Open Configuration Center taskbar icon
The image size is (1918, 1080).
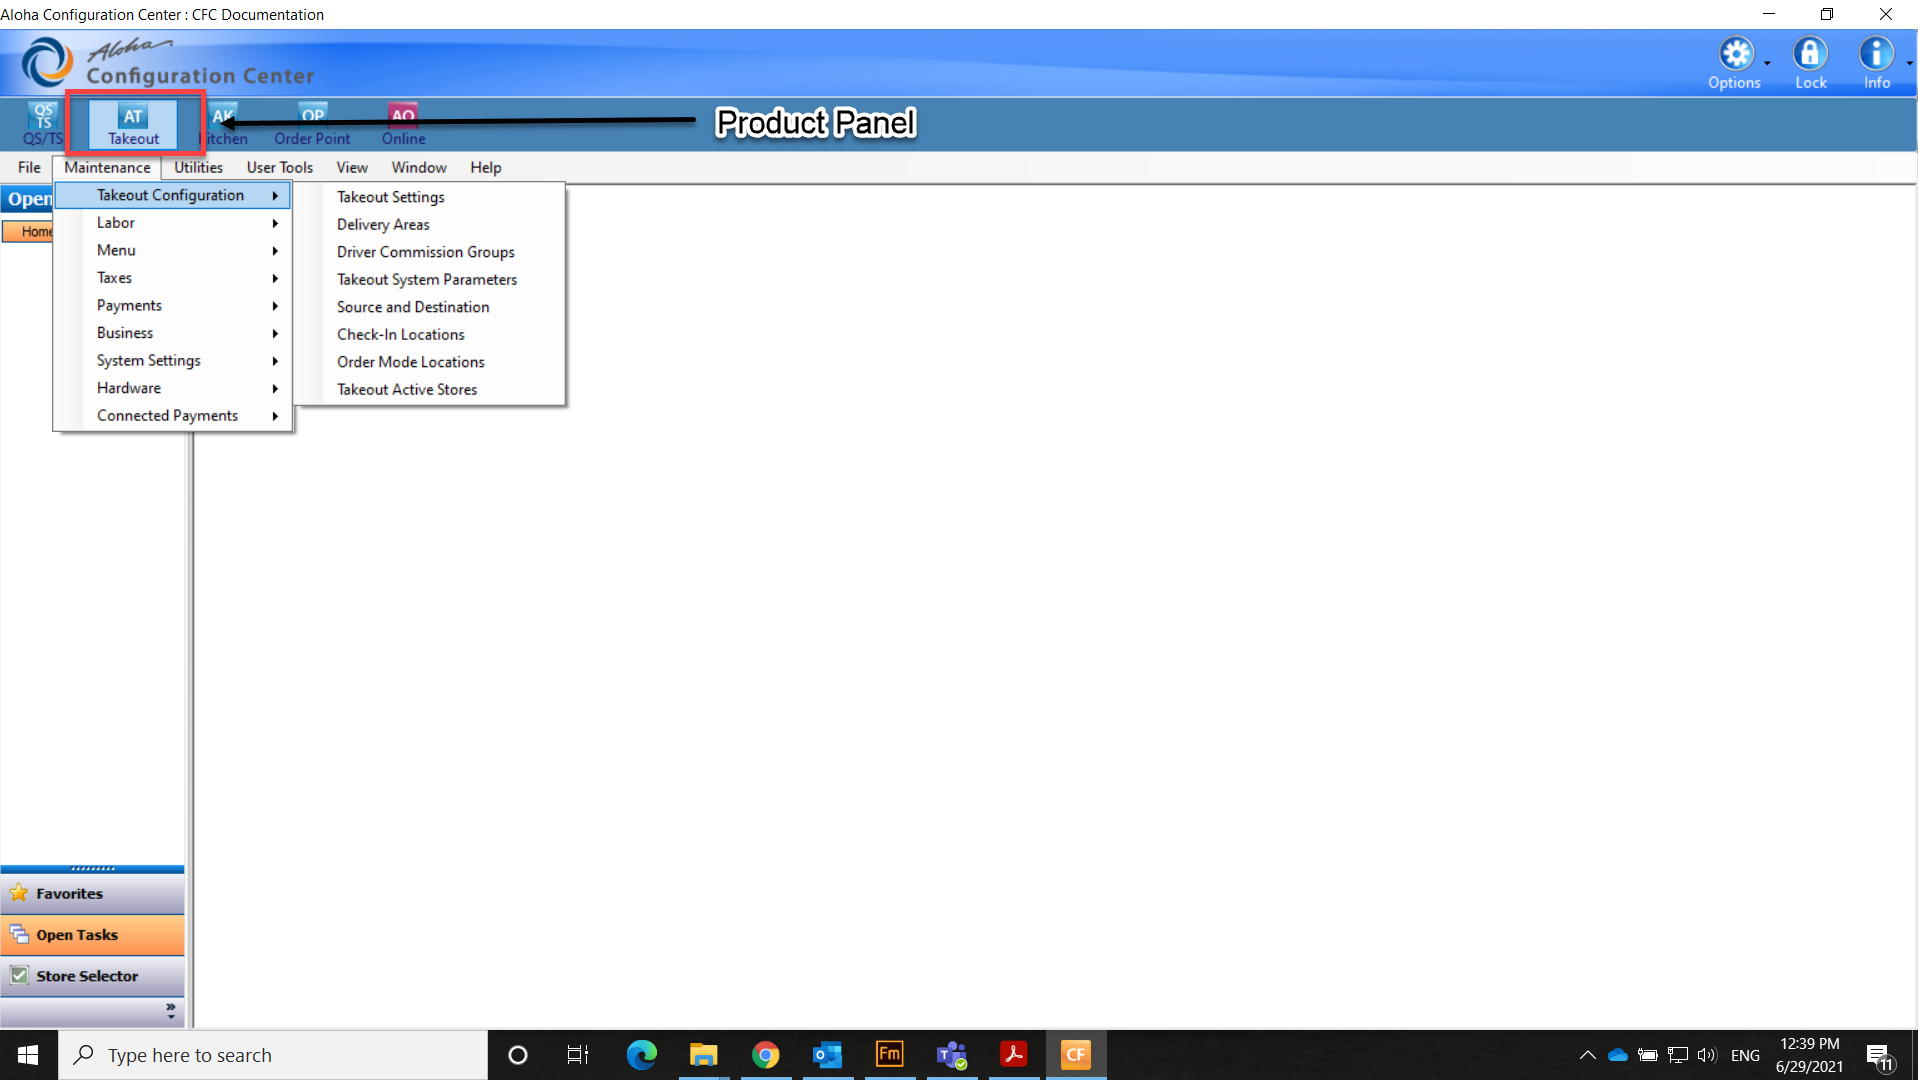click(1076, 1055)
